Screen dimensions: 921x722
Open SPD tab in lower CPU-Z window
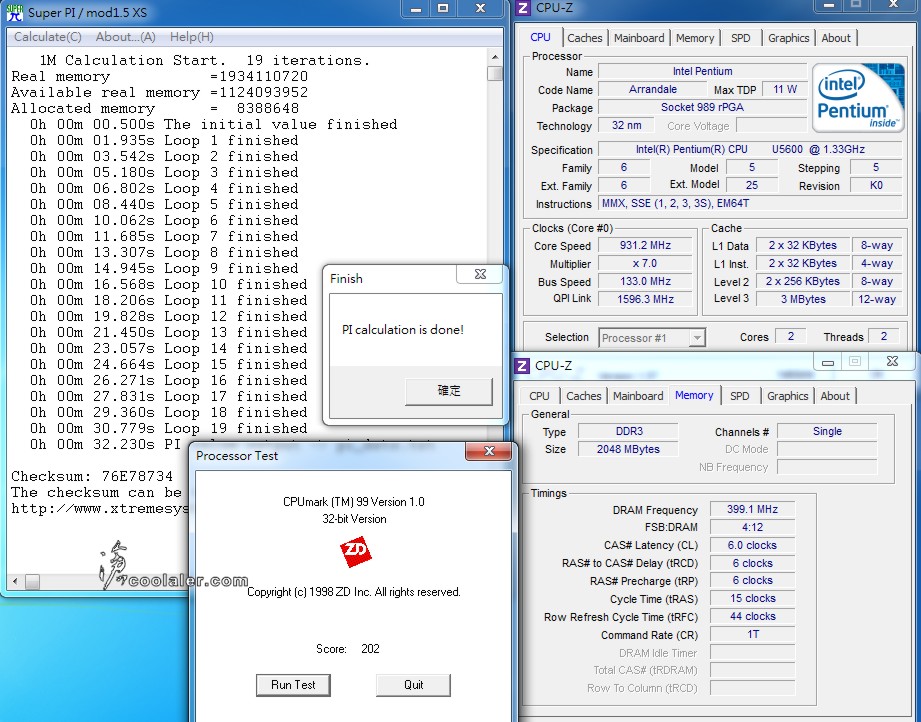(740, 396)
